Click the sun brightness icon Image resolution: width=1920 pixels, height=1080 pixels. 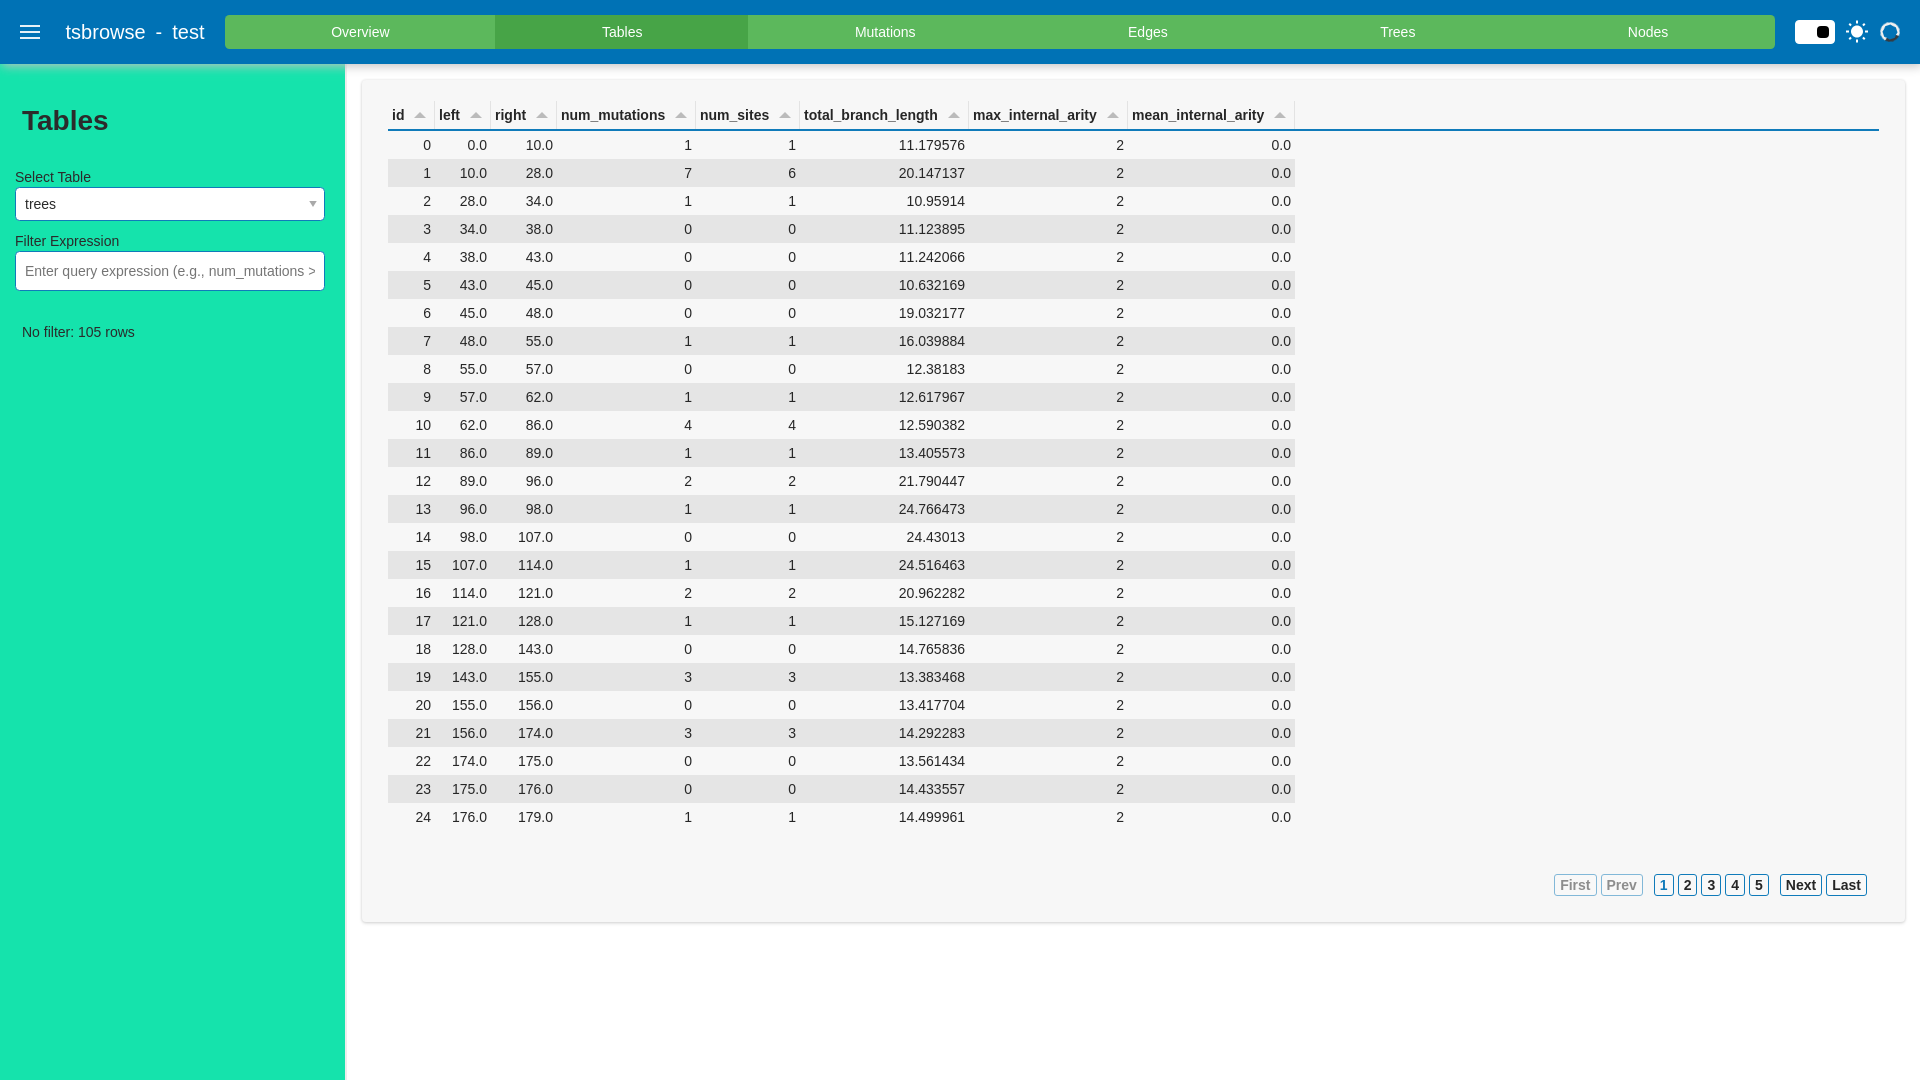tap(1857, 32)
